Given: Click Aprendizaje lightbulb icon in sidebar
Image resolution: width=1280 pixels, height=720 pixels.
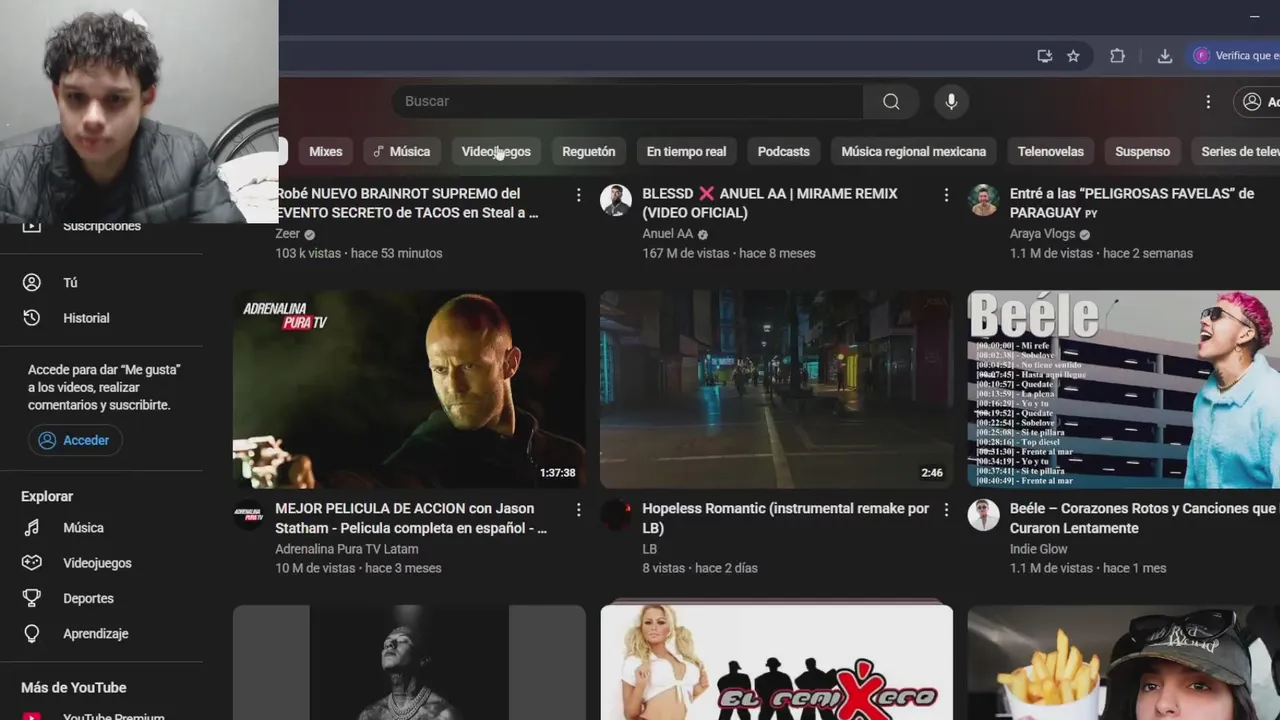Looking at the screenshot, I should tap(32, 634).
